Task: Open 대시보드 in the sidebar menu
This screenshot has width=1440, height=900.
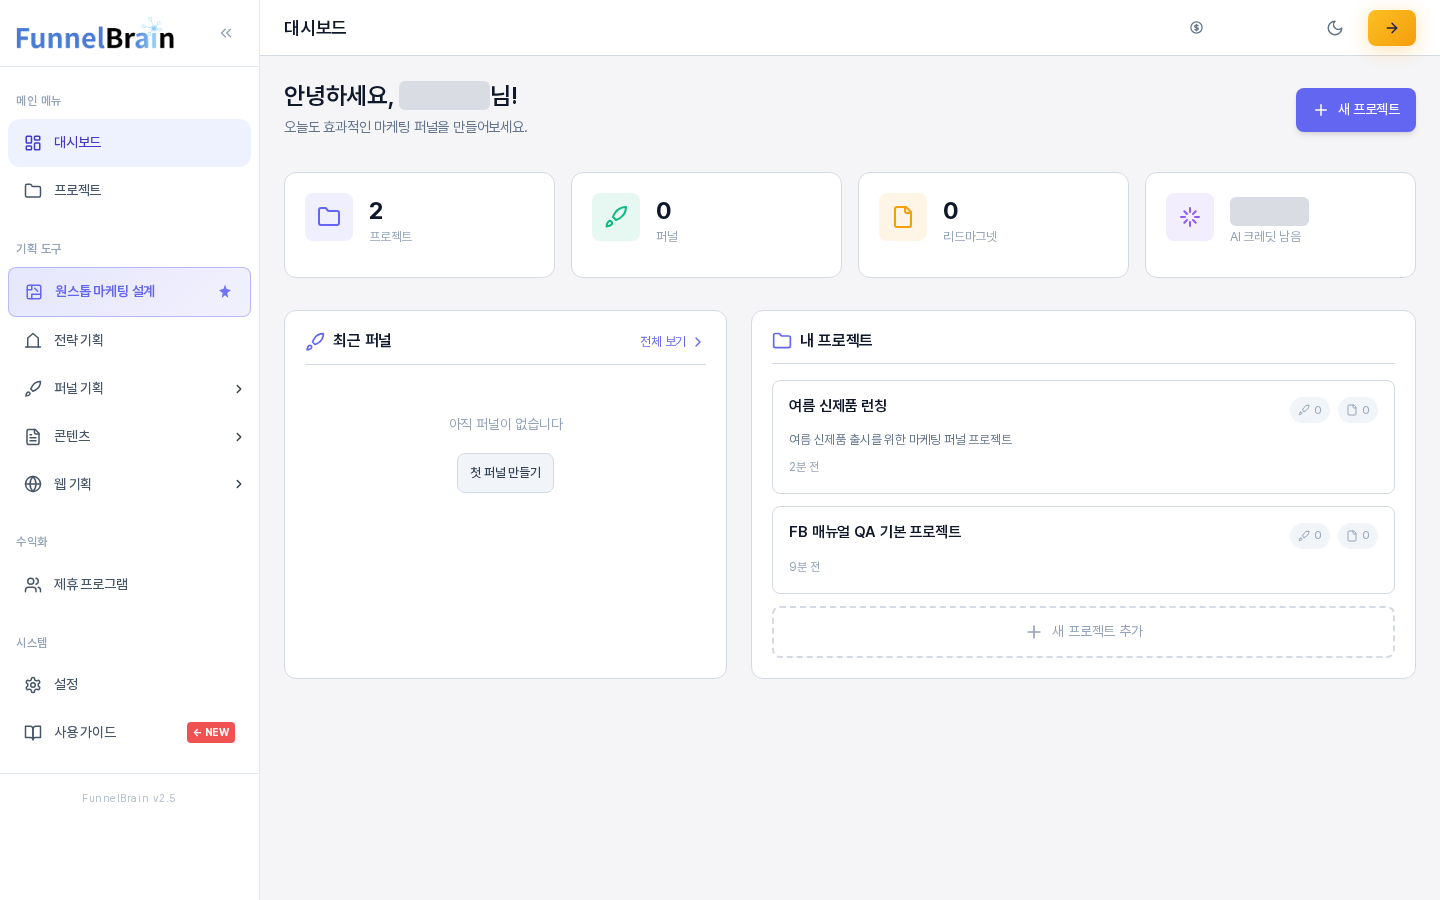Action: [129, 143]
